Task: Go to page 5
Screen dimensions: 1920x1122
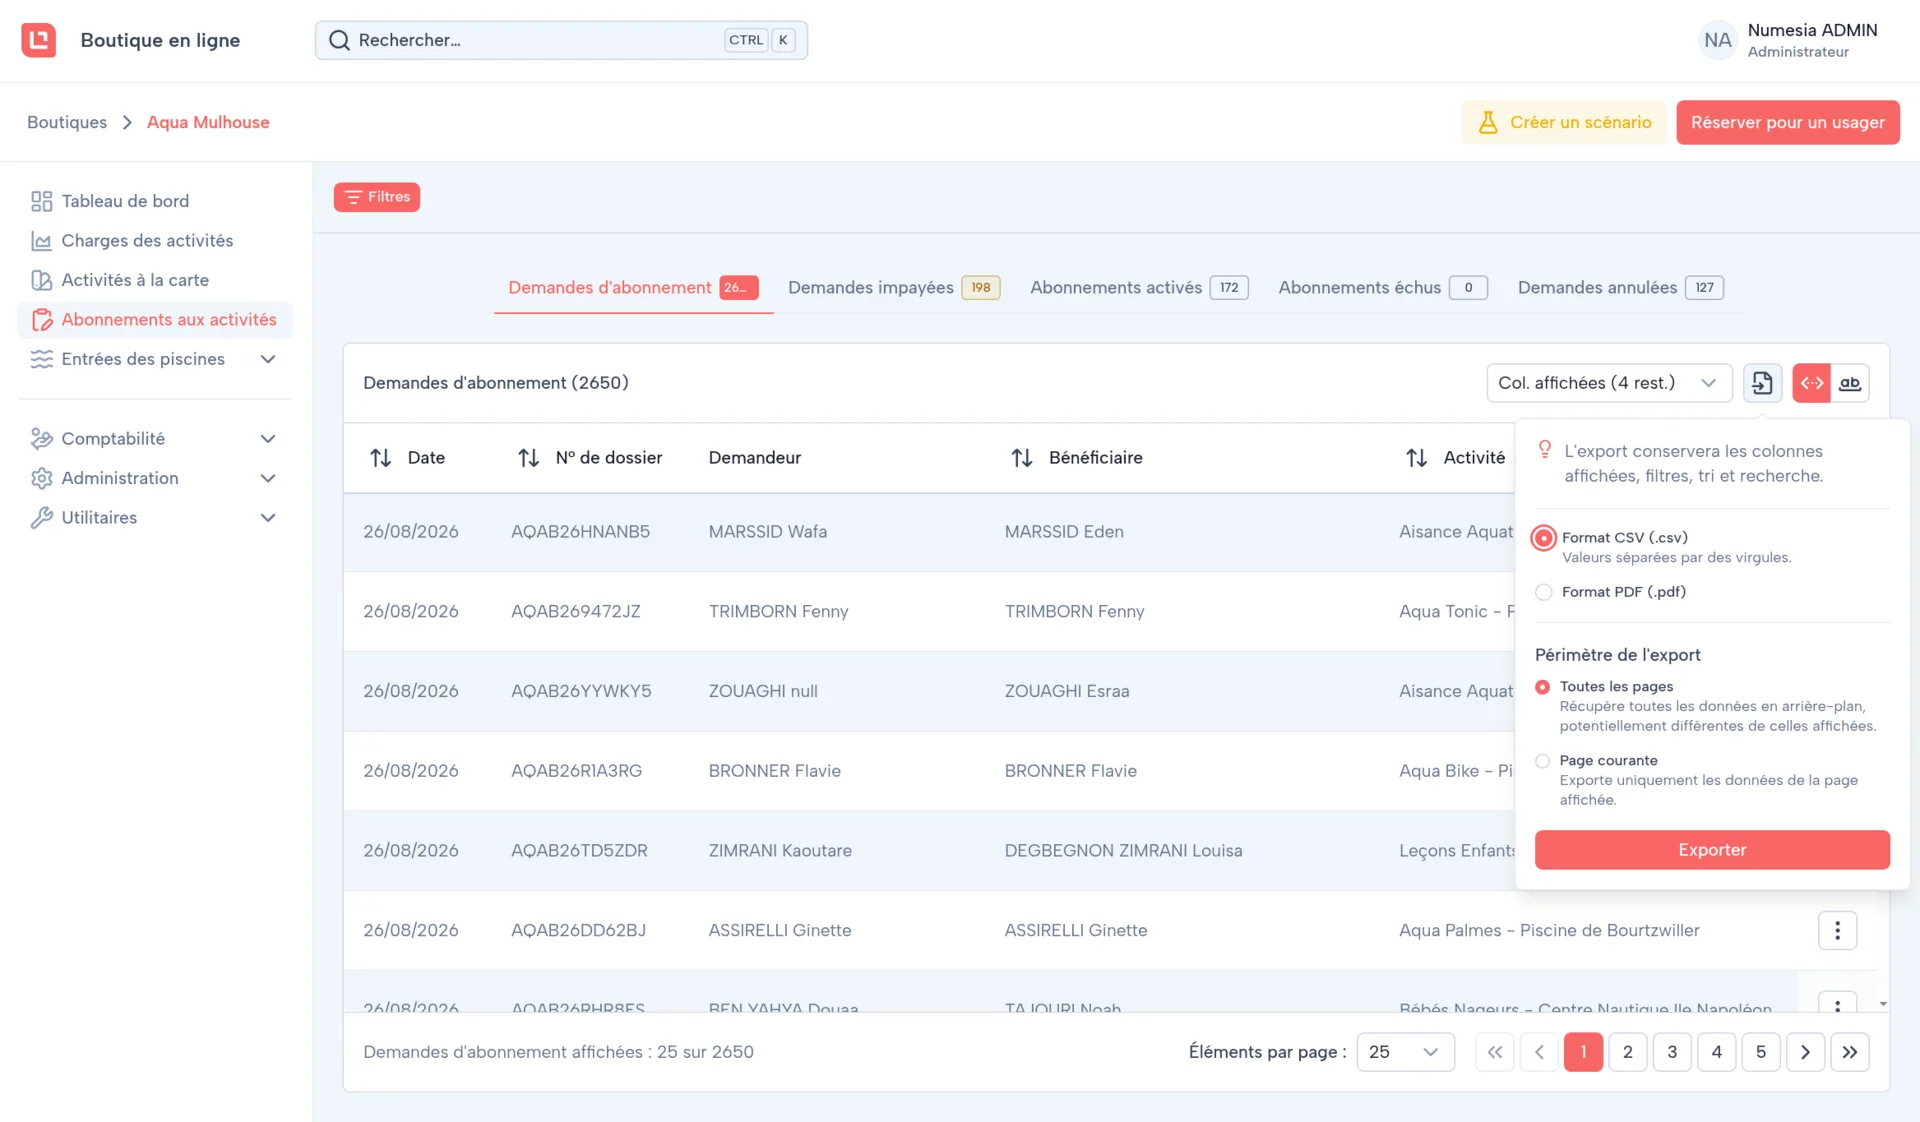Action: tap(1760, 1052)
